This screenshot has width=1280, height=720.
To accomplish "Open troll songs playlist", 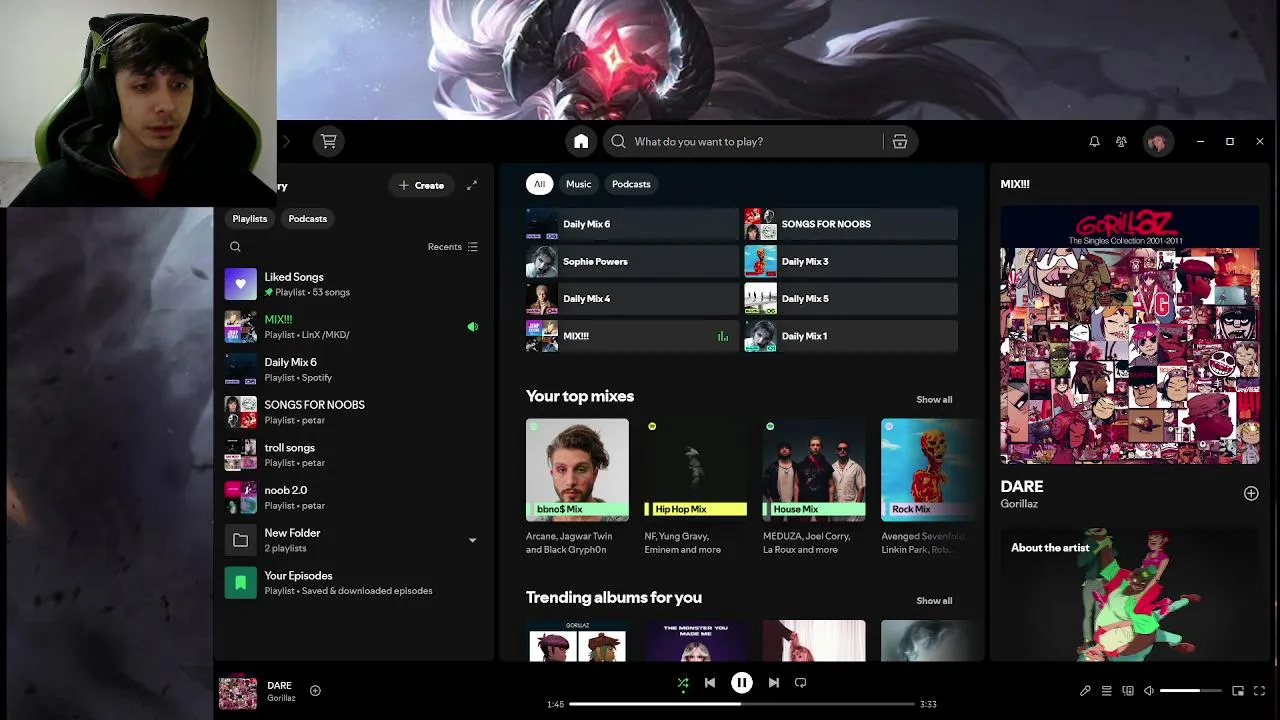I will point(352,455).
